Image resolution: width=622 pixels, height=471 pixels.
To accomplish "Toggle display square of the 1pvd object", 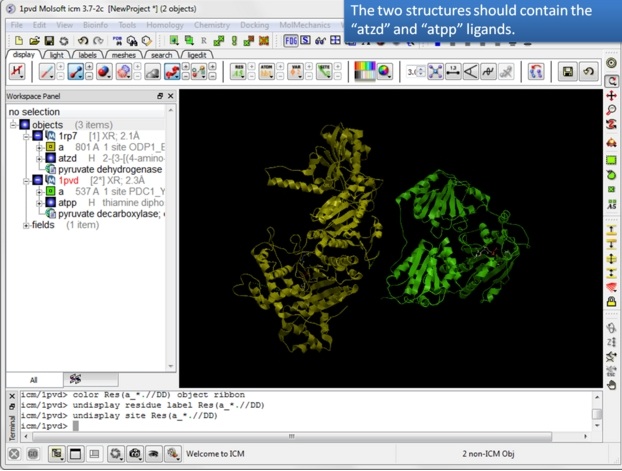I will 37,180.
